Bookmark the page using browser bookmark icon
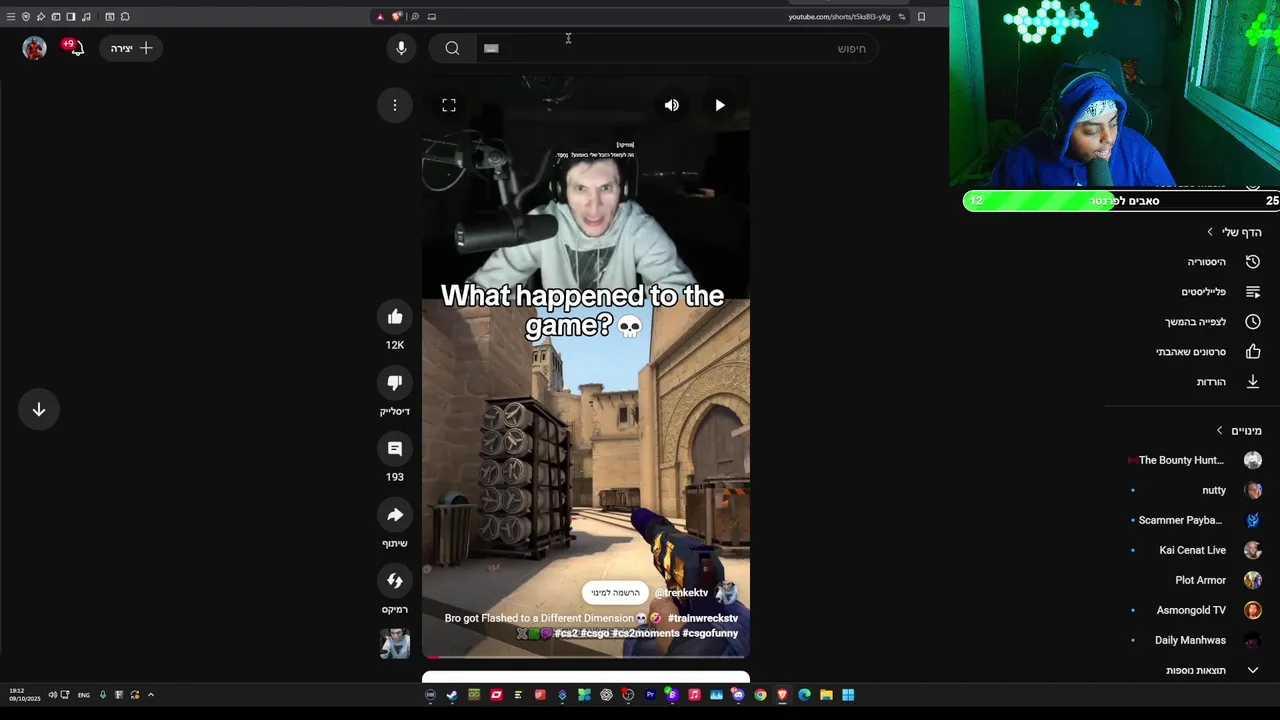The height and width of the screenshot is (720, 1280). click(x=921, y=16)
